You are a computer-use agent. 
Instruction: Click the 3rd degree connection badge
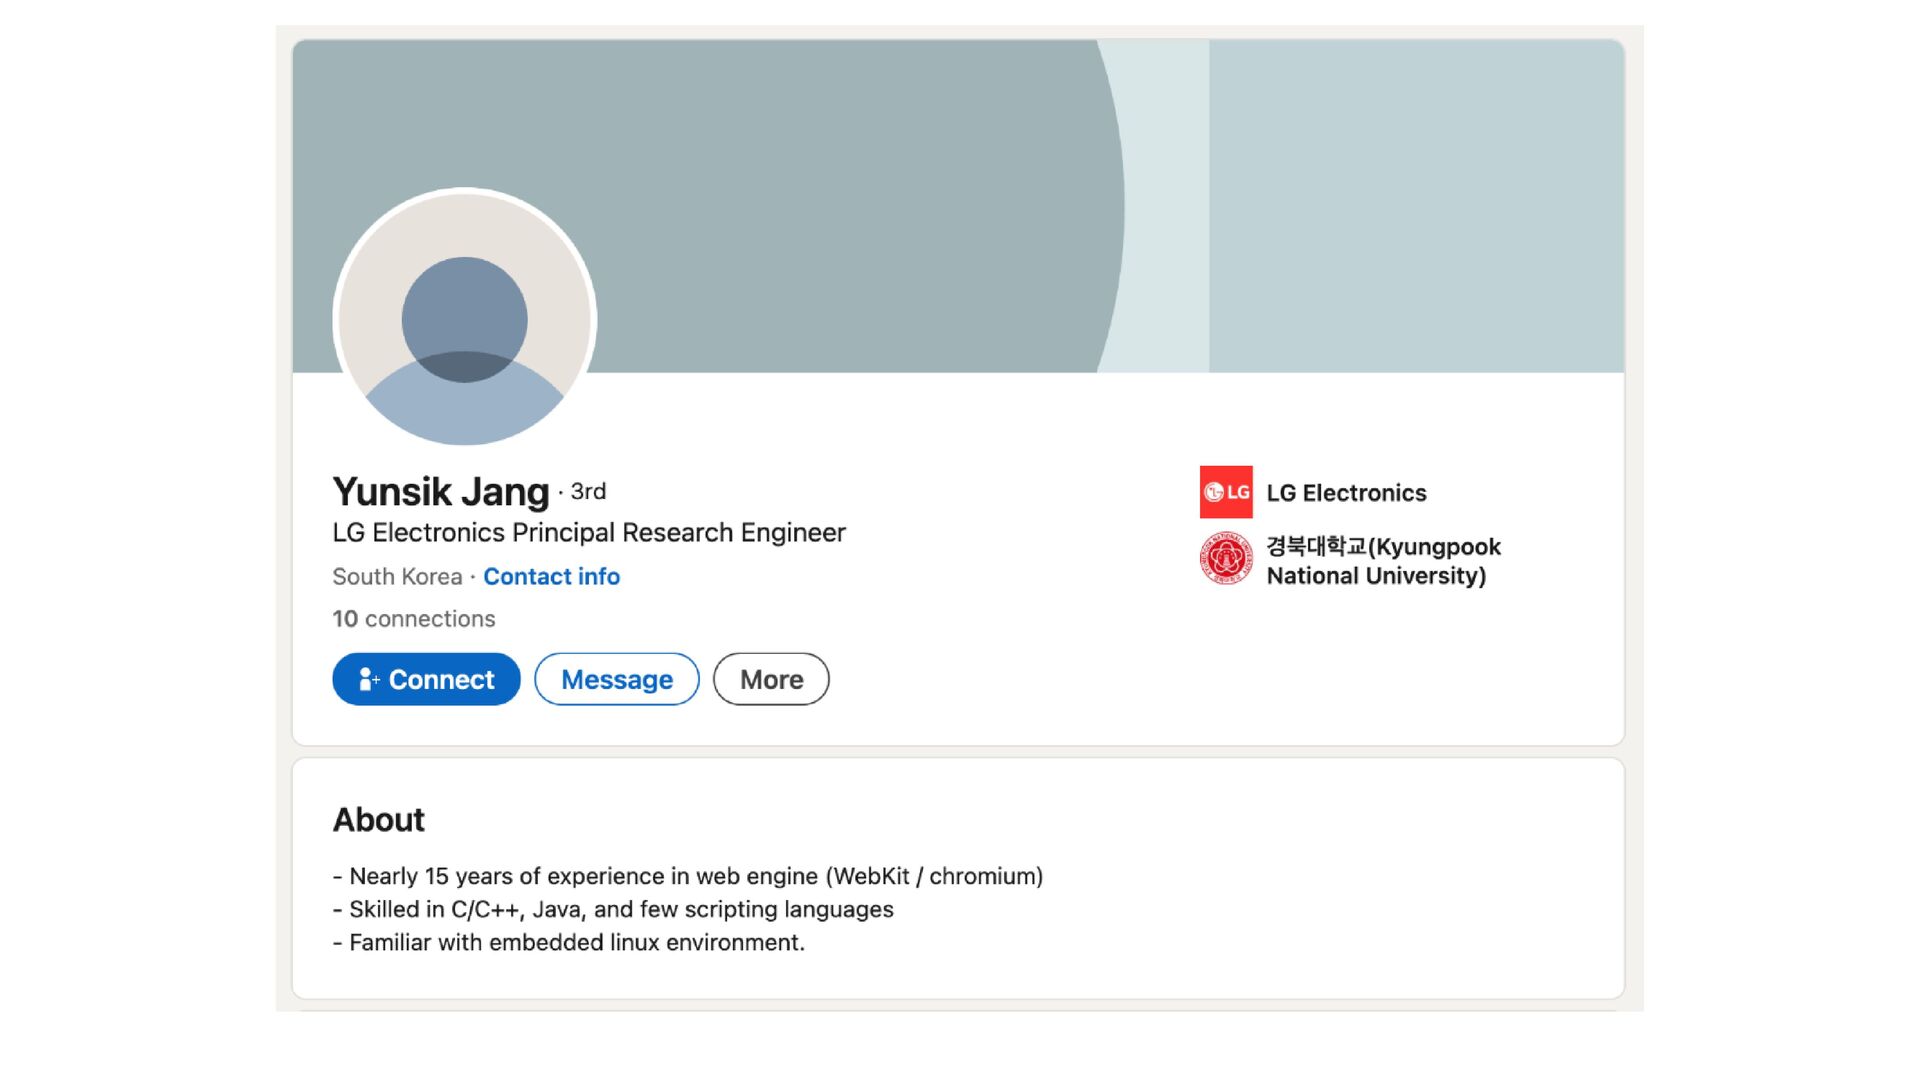(588, 492)
